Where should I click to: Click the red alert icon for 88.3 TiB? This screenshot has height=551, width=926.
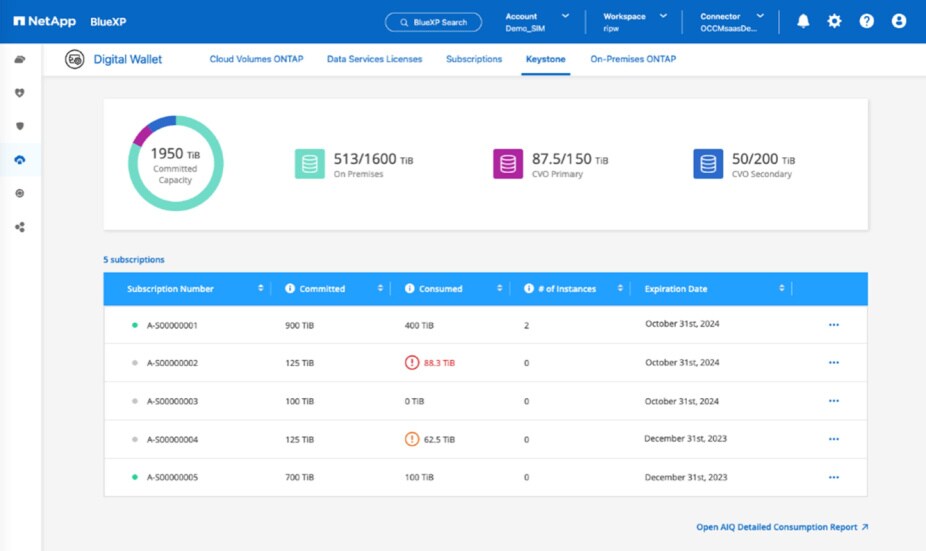pyautogui.click(x=412, y=363)
